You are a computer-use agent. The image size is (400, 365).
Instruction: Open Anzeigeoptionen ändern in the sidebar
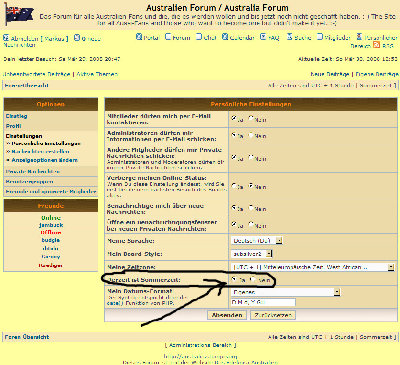coord(44,160)
